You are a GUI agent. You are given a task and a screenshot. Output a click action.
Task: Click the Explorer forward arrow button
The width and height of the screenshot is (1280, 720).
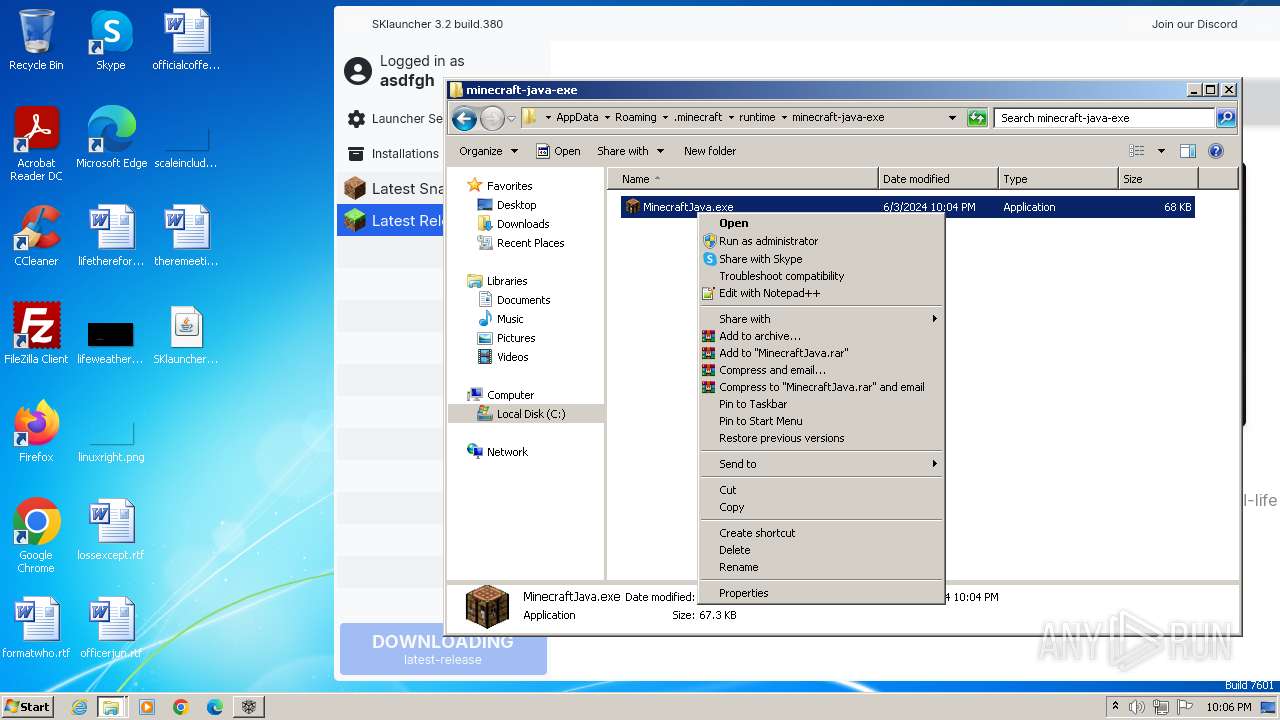[492, 118]
